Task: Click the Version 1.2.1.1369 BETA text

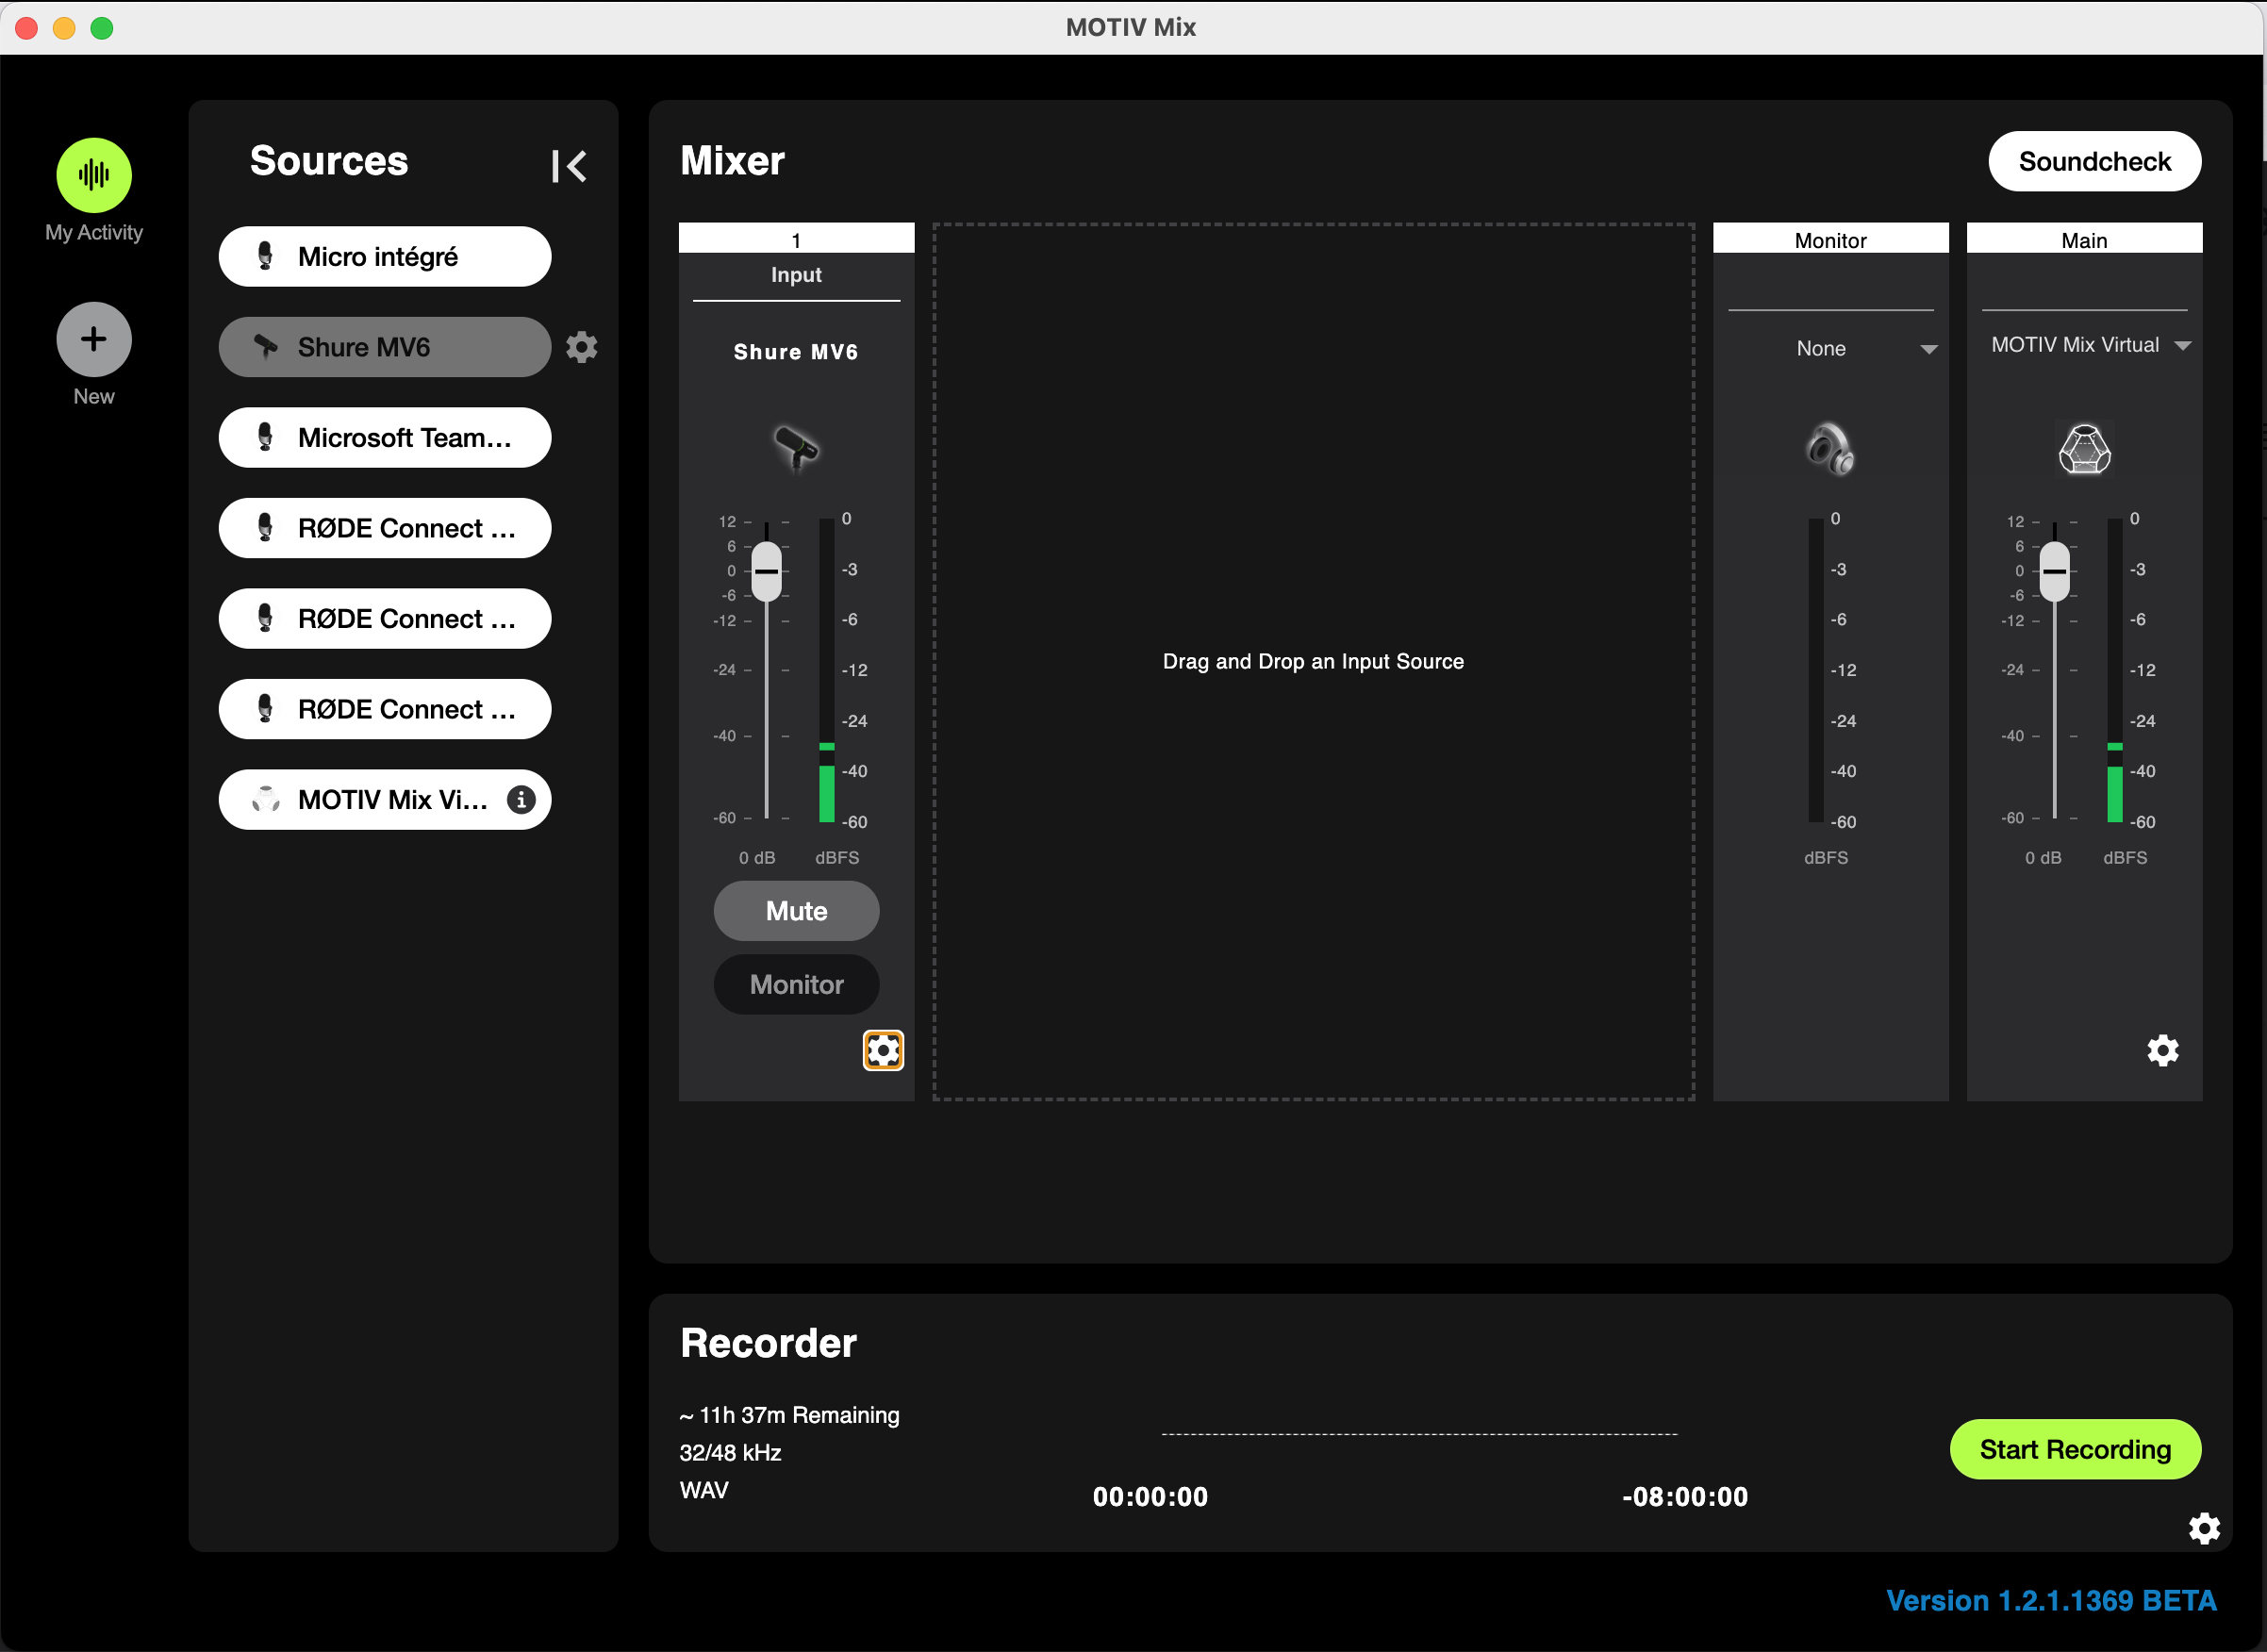Action: click(x=2050, y=1600)
